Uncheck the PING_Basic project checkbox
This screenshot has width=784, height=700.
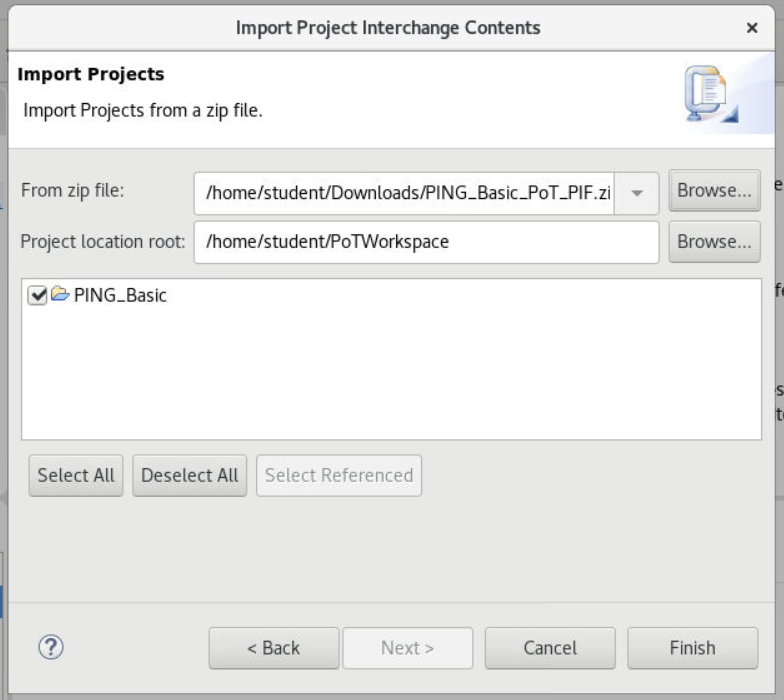(x=38, y=295)
